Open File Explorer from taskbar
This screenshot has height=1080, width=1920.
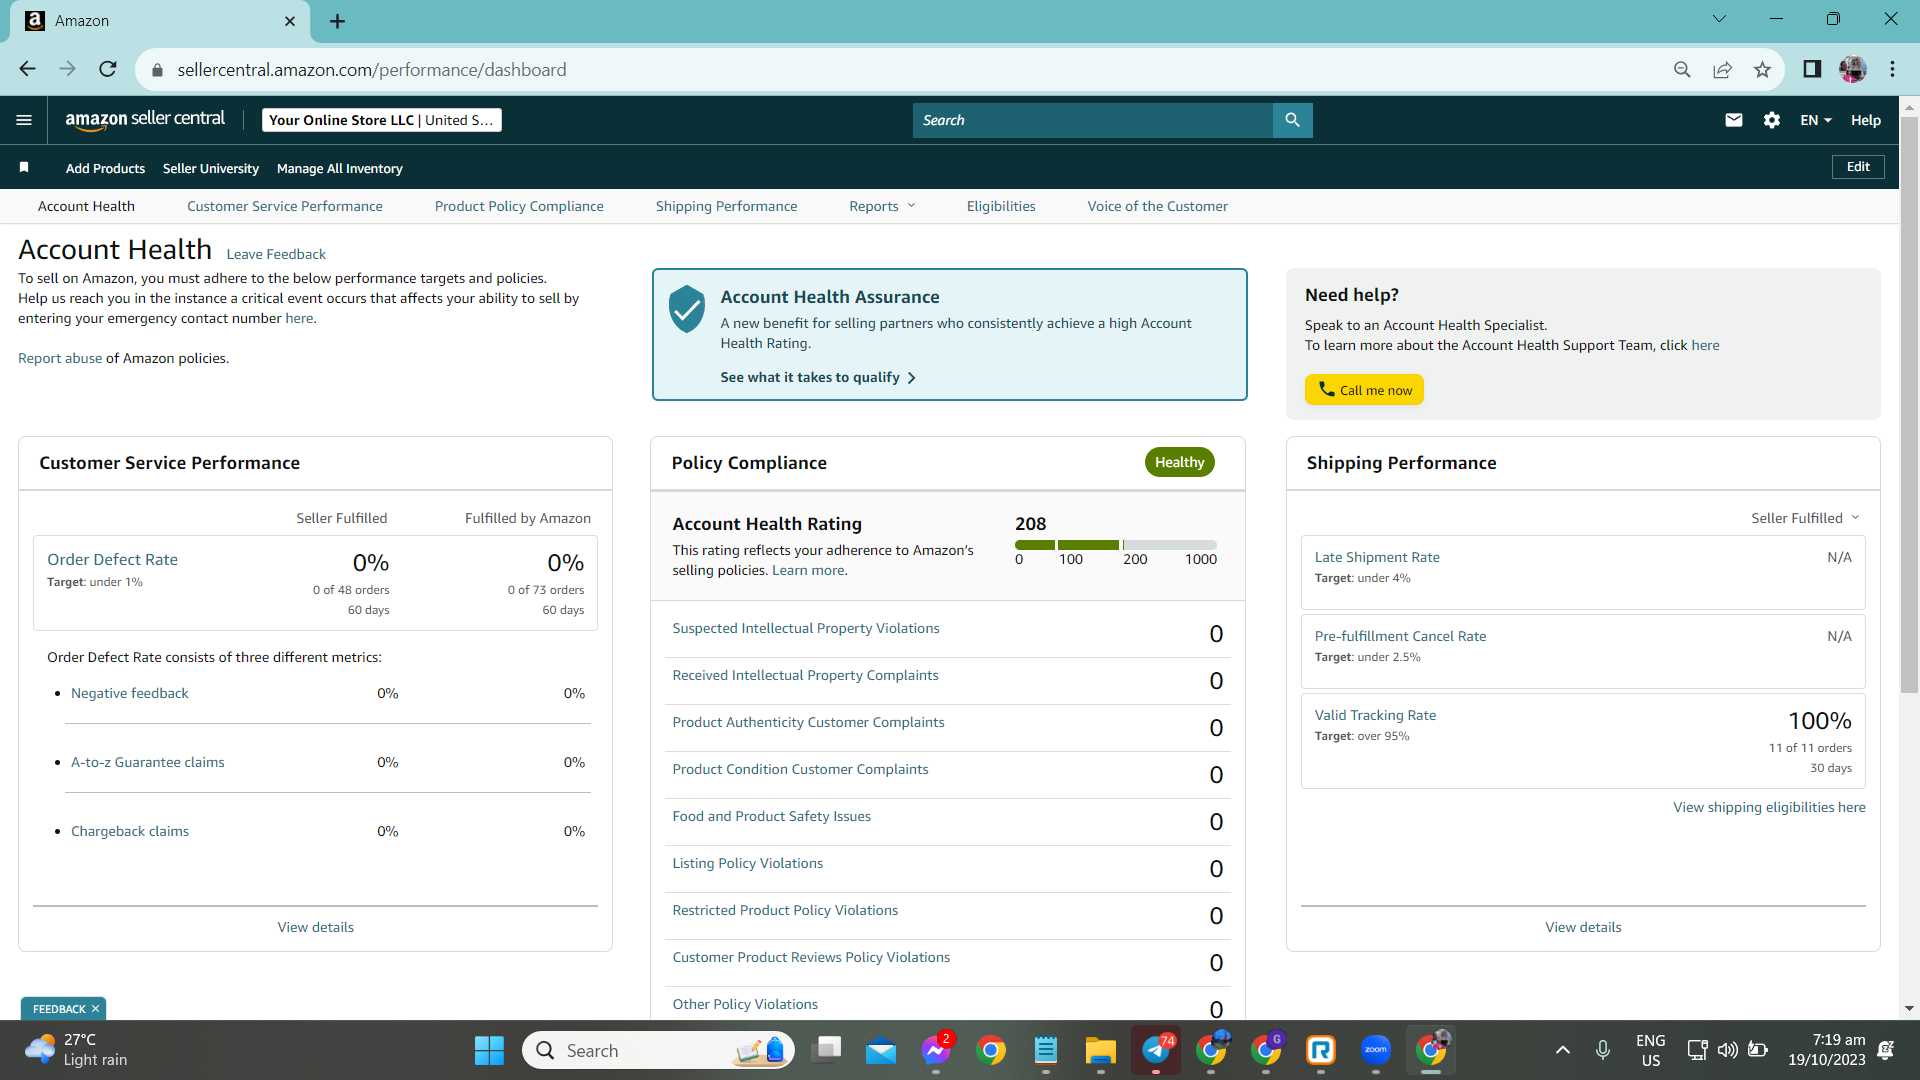tap(1101, 1050)
